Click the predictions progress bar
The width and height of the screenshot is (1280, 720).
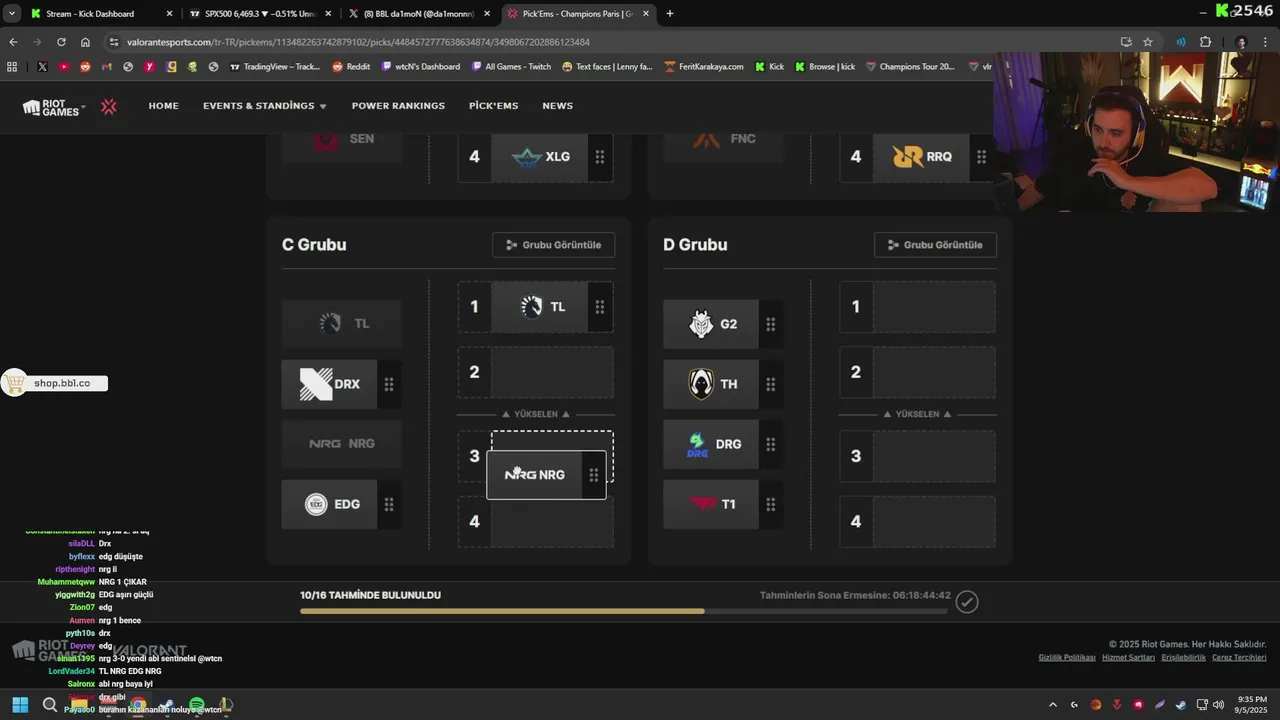point(624,611)
